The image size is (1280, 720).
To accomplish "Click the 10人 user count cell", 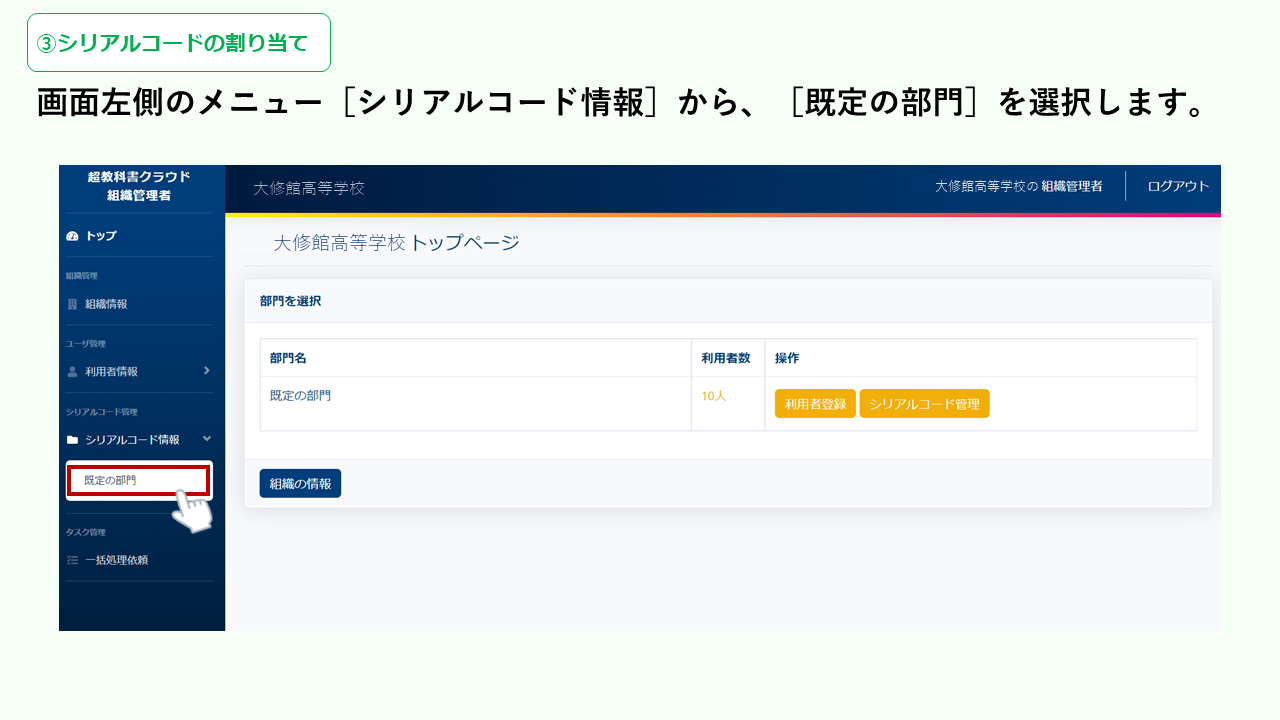I will [714, 396].
